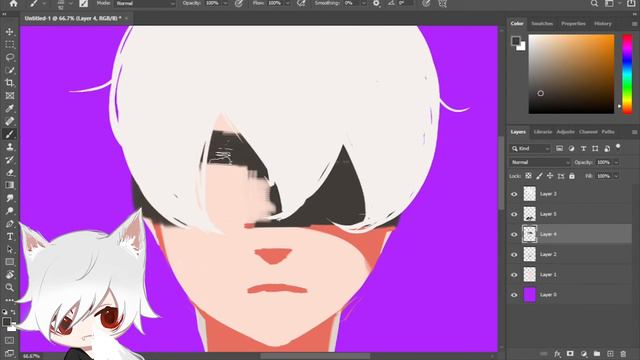Switch to the Swatches tab
Screen dimensions: 640x360
(x=542, y=24)
